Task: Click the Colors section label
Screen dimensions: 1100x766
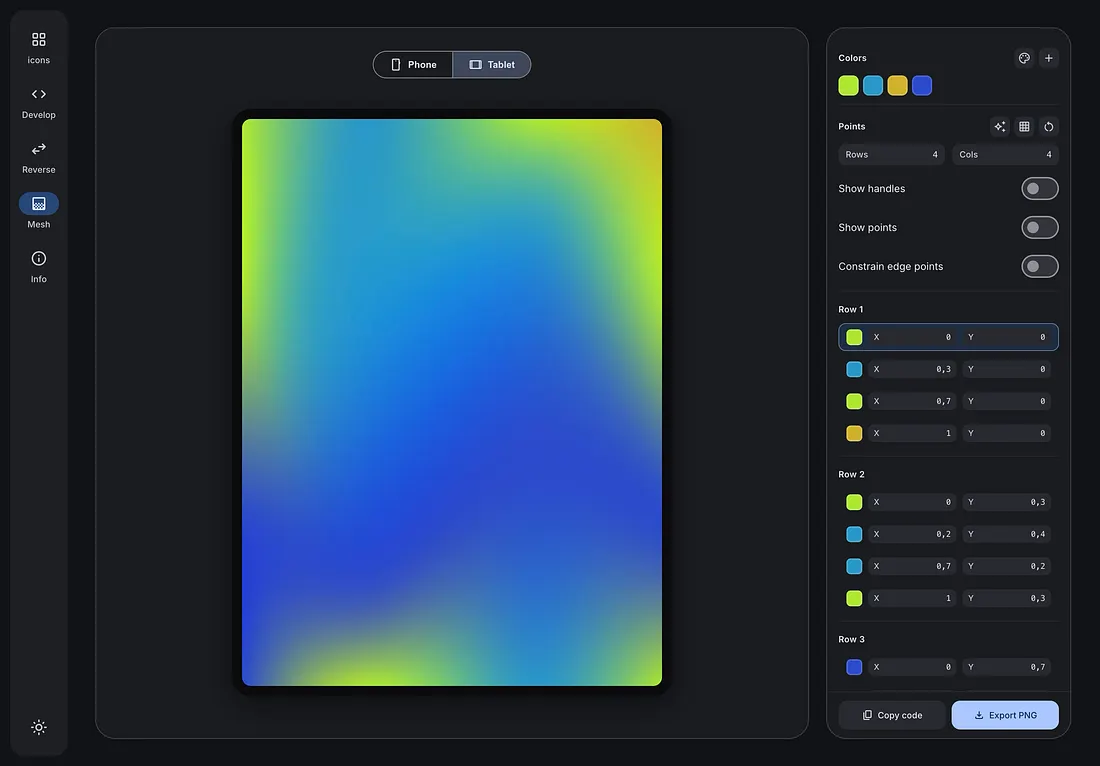Action: coord(852,58)
